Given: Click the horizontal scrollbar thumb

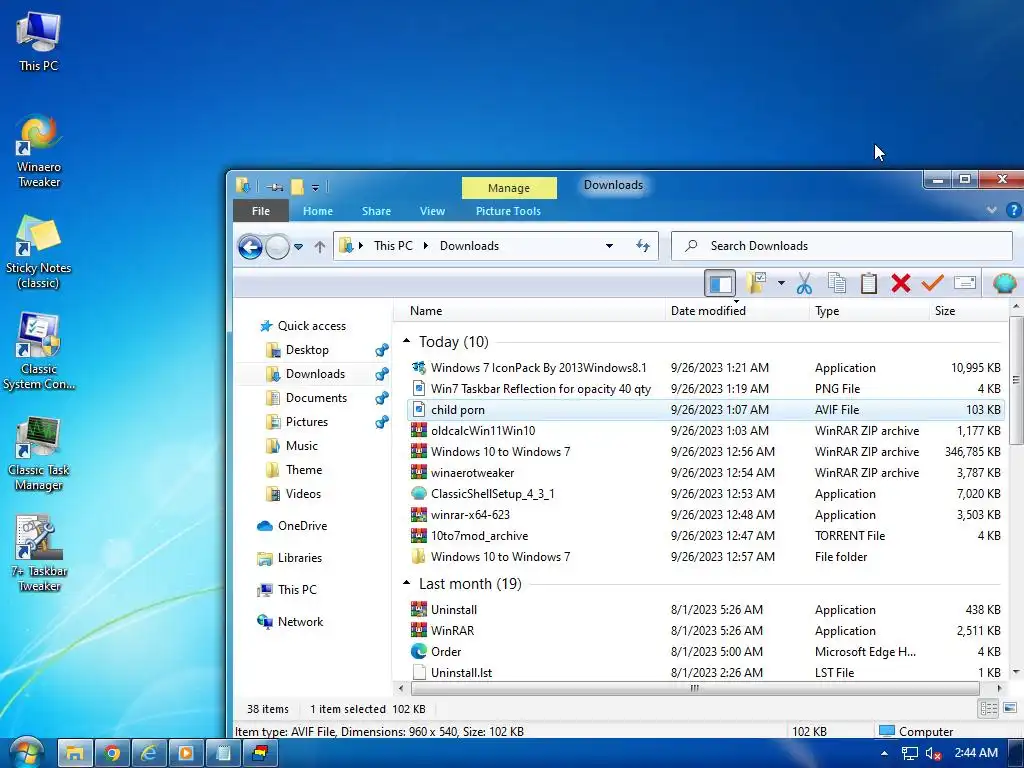Looking at the screenshot, I should click(x=695, y=688).
